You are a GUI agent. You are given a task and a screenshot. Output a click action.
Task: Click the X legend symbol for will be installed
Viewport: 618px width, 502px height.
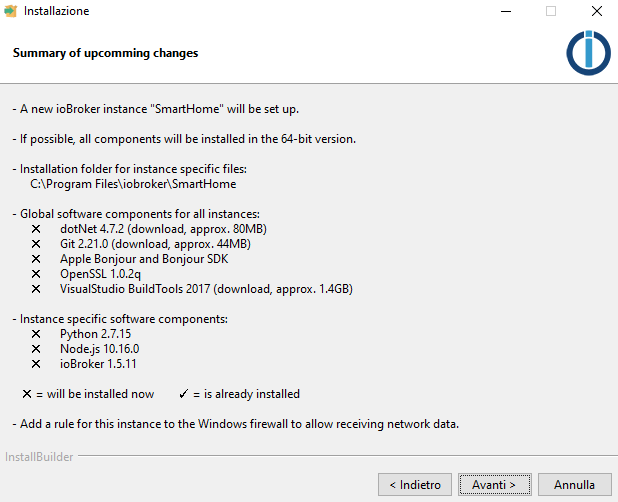(27, 394)
